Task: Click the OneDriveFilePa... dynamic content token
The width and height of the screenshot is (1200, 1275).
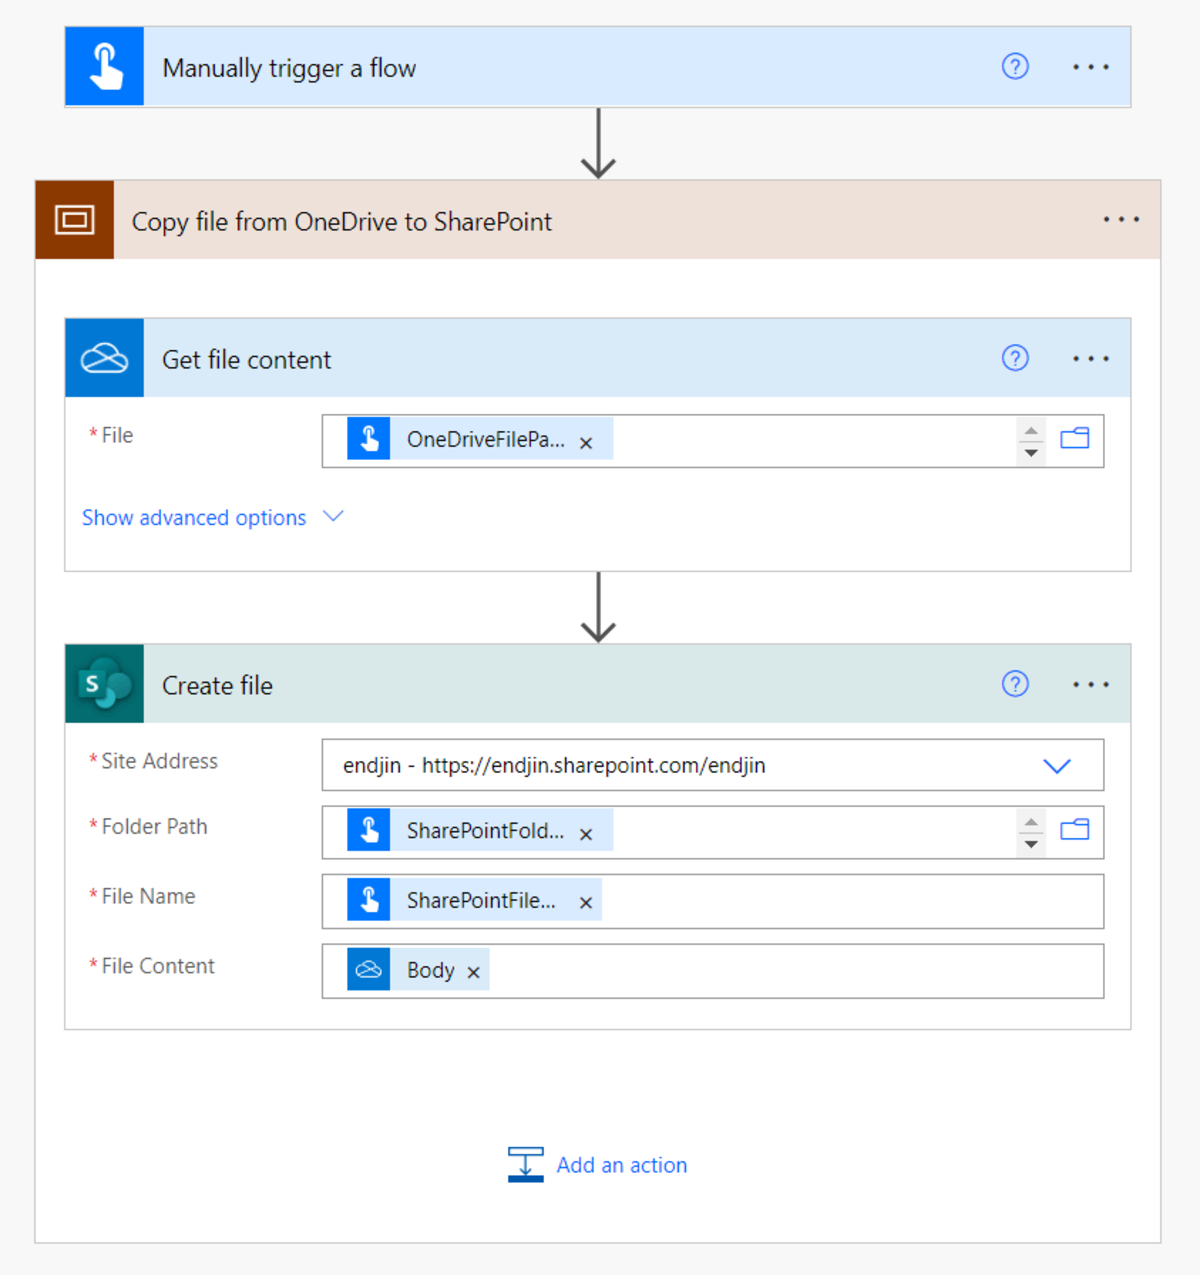Action: (480, 440)
